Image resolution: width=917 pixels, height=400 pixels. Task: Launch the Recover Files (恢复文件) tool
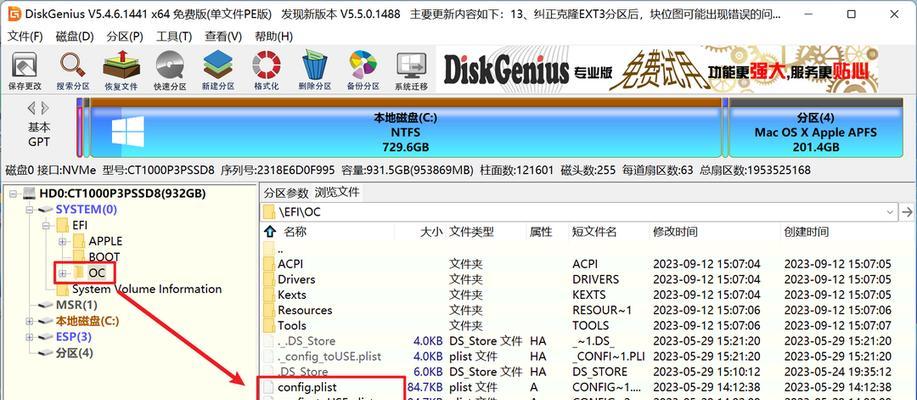coord(121,71)
